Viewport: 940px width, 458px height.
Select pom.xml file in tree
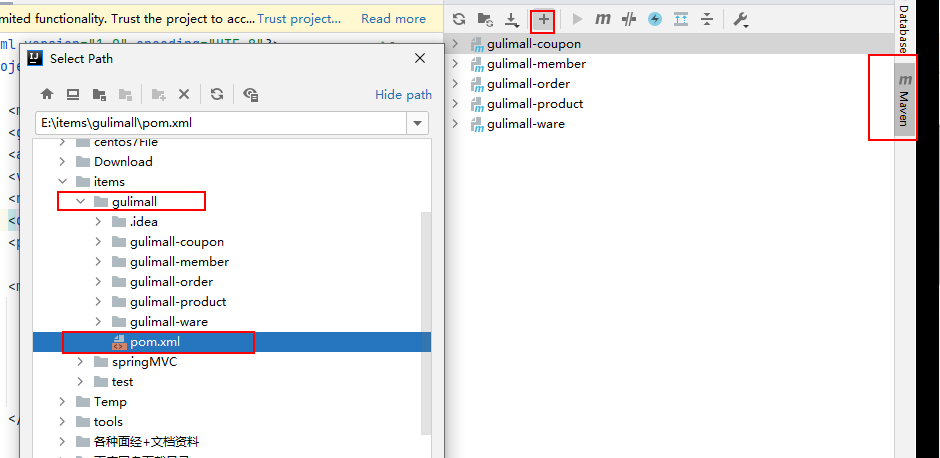pos(232,342)
